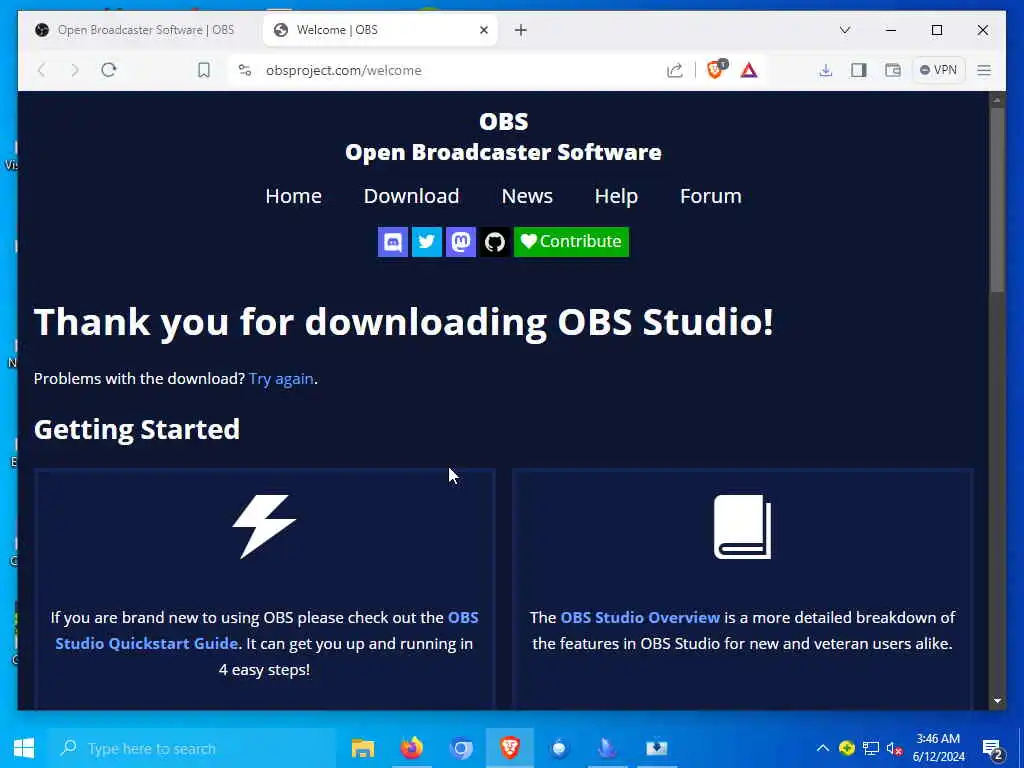This screenshot has height=768, width=1024.
Task: Open the Windows Start menu
Action: (24, 748)
